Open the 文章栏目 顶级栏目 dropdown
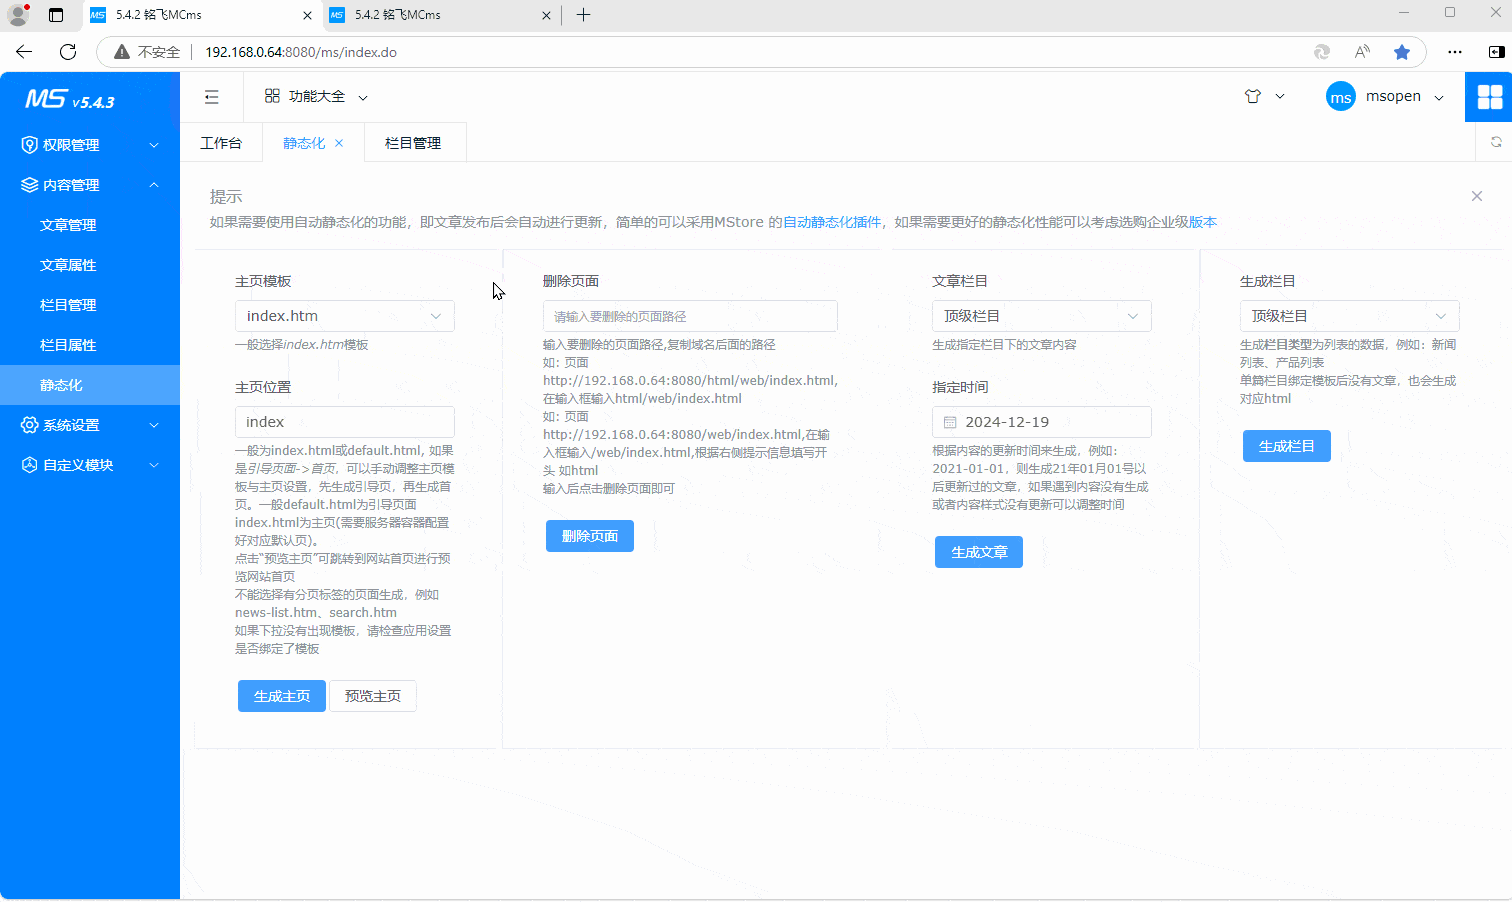The width and height of the screenshot is (1512, 902). (x=1041, y=316)
